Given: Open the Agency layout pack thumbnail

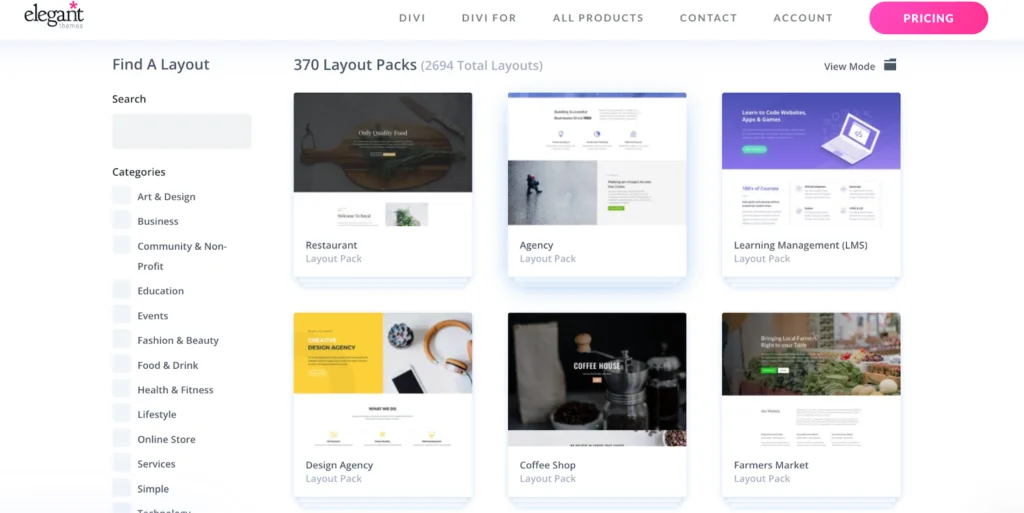Looking at the screenshot, I should pos(597,160).
